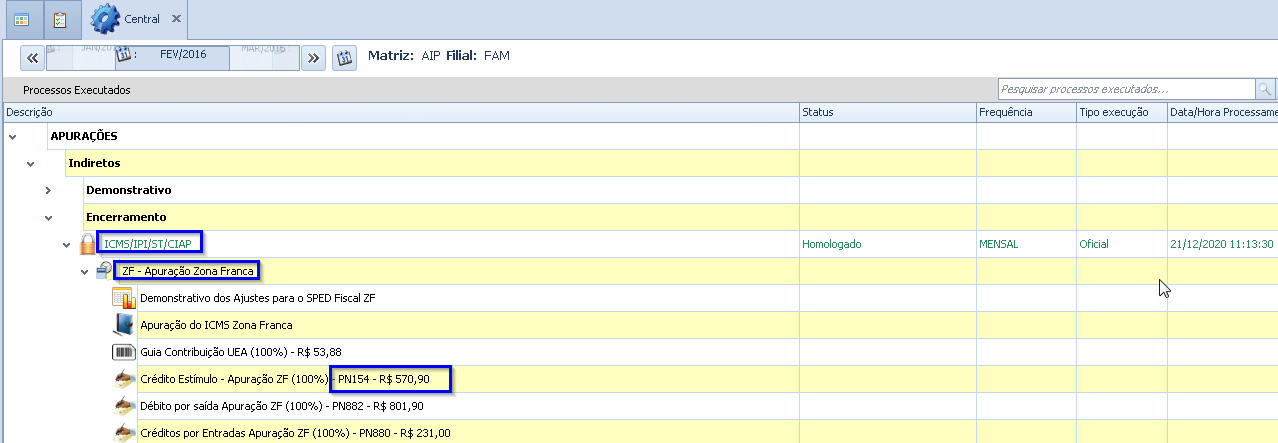Click the report icon of Demonstrativo dos Ajustes
This screenshot has width=1278, height=443.
point(123,297)
